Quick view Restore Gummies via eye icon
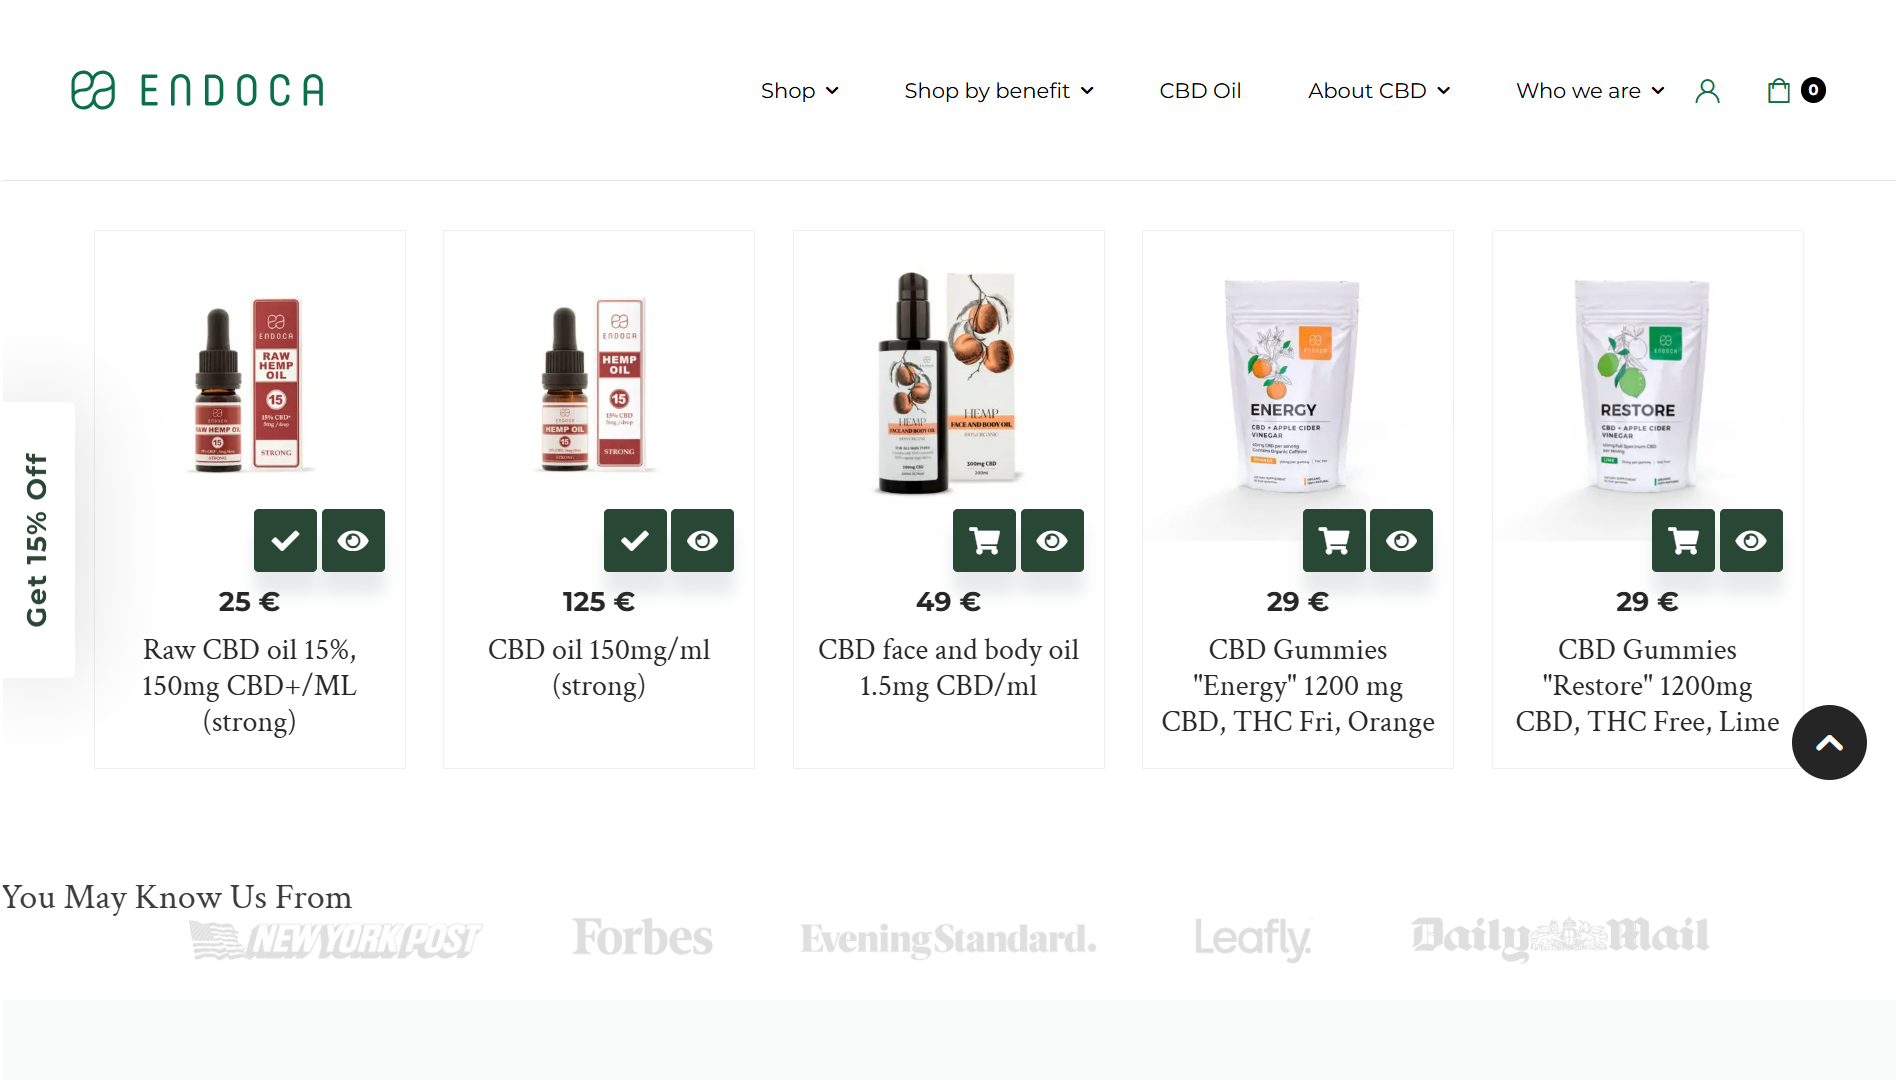Viewport: 1896px width, 1080px height. (1751, 540)
